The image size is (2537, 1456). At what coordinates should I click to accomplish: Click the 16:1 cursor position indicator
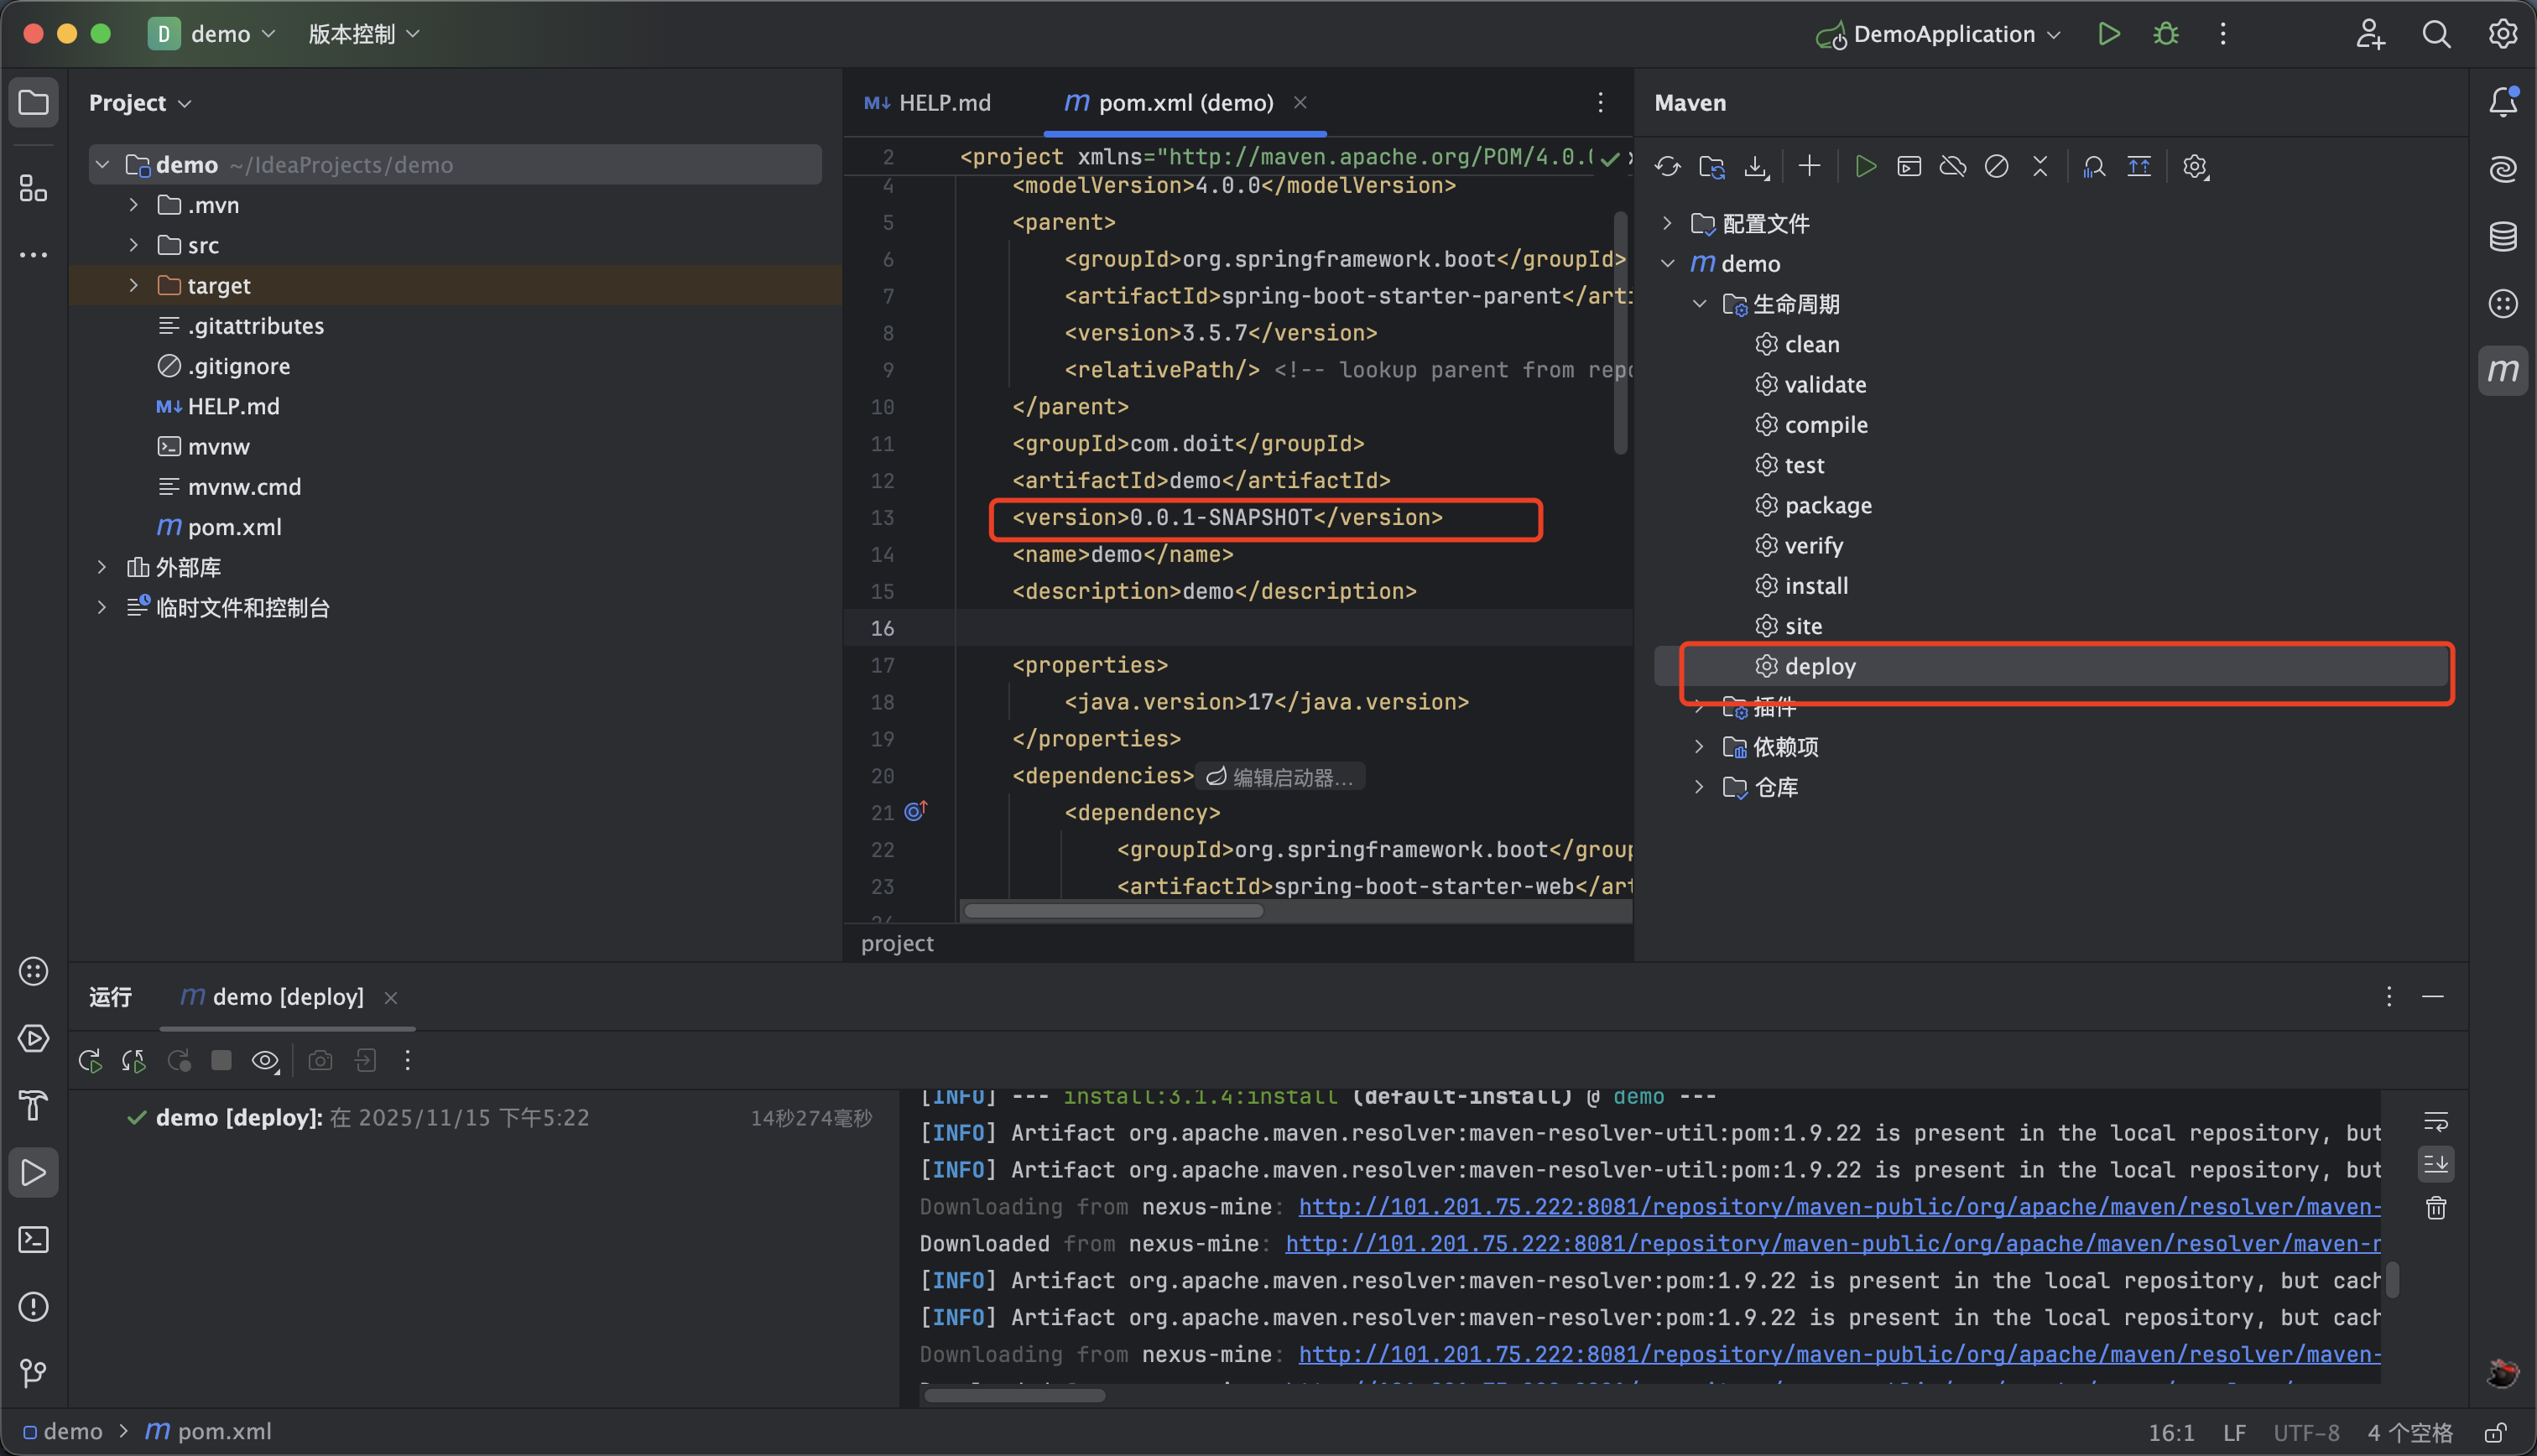click(x=2171, y=1432)
